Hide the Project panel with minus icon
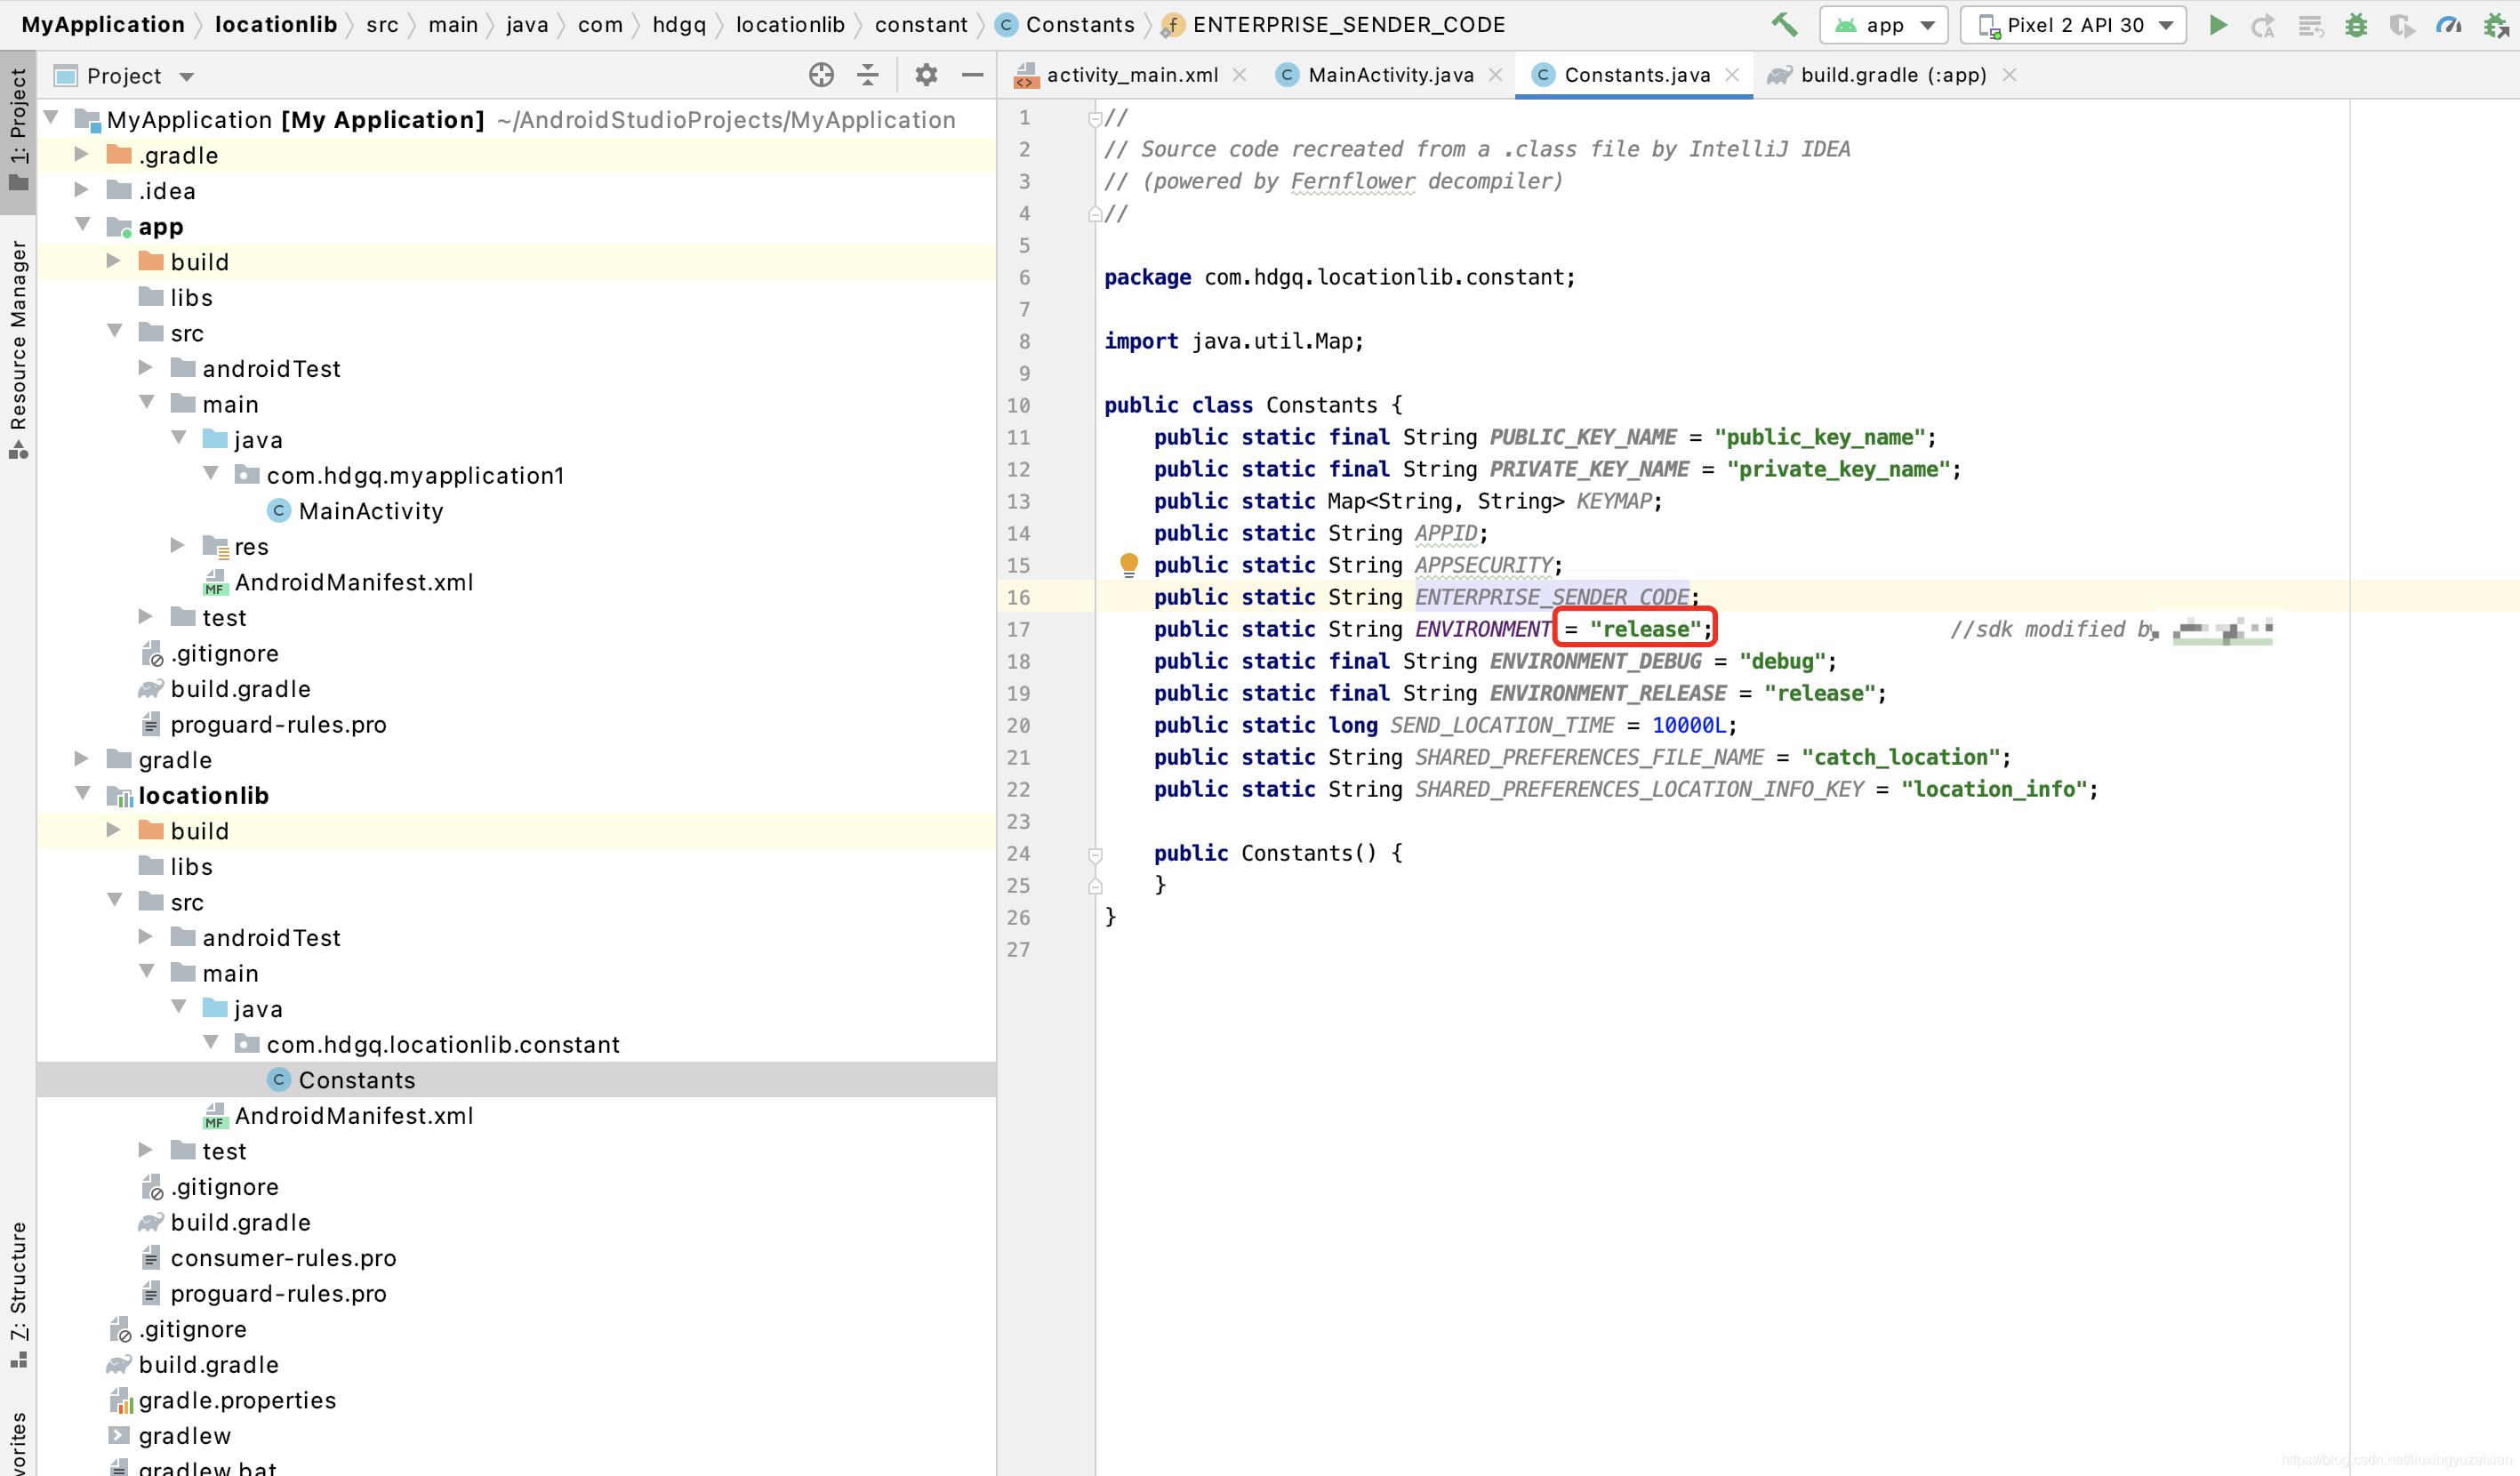The height and width of the screenshot is (1476, 2520). point(972,75)
